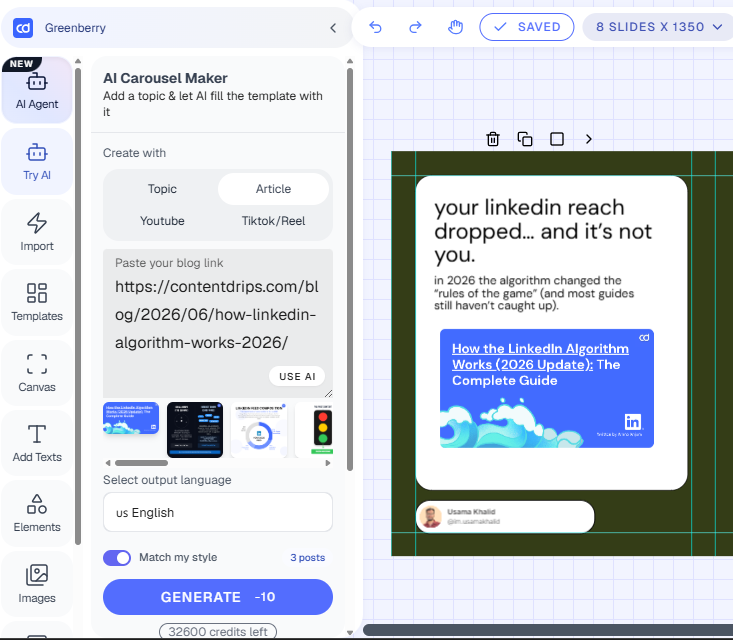Image resolution: width=733 pixels, height=640 pixels.
Task: Delete the slide with the trash icon
Action: (493, 139)
